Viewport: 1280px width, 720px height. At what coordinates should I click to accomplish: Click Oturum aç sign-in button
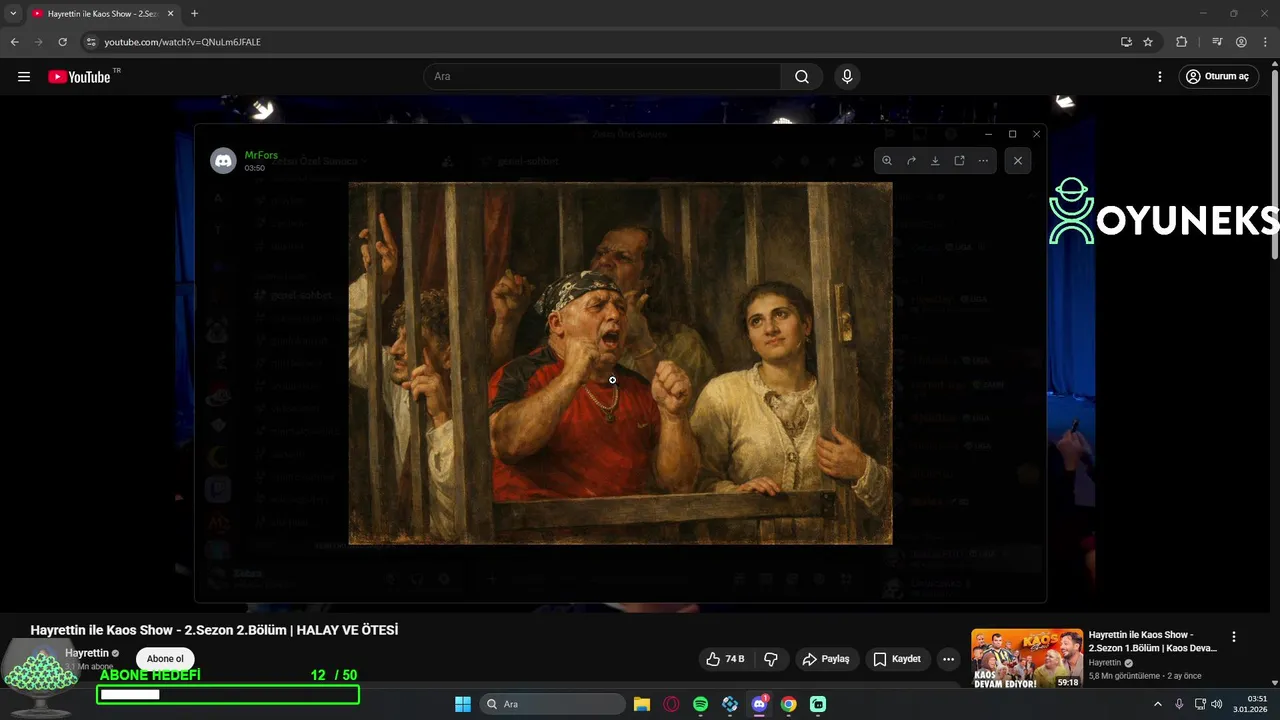pyautogui.click(x=1217, y=77)
